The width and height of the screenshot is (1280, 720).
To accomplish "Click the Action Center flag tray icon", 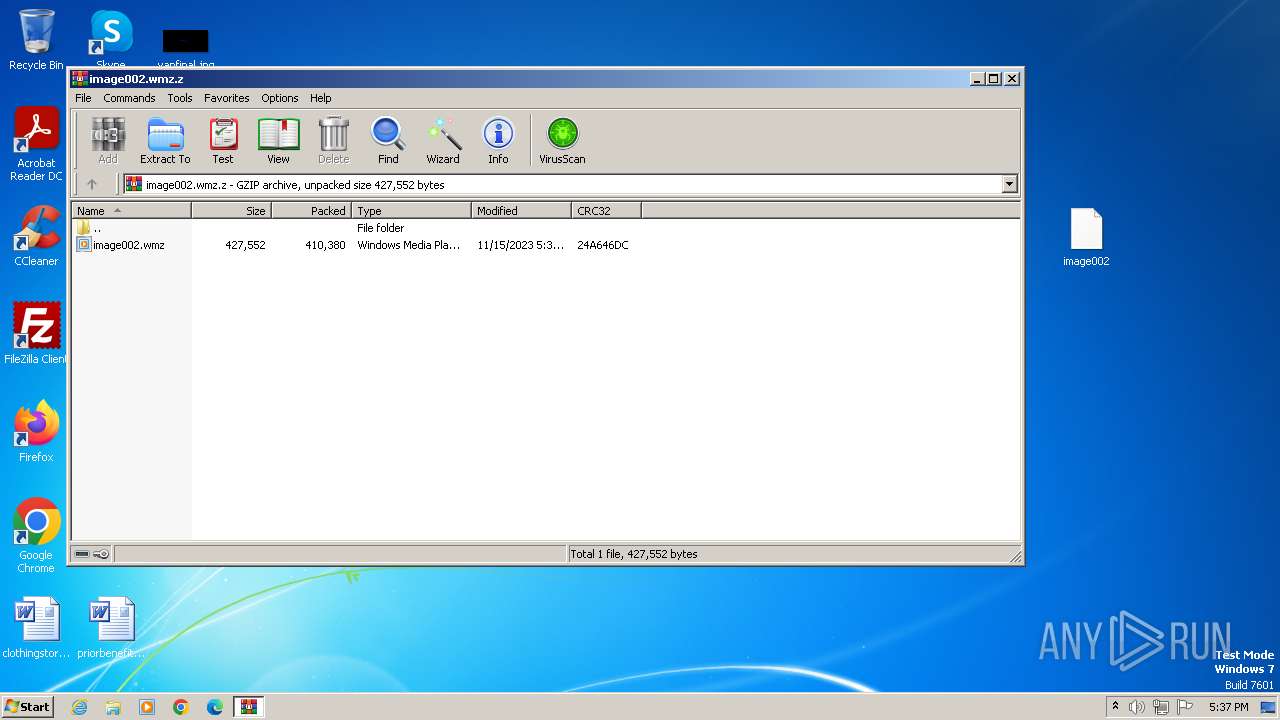I will click(x=1185, y=707).
